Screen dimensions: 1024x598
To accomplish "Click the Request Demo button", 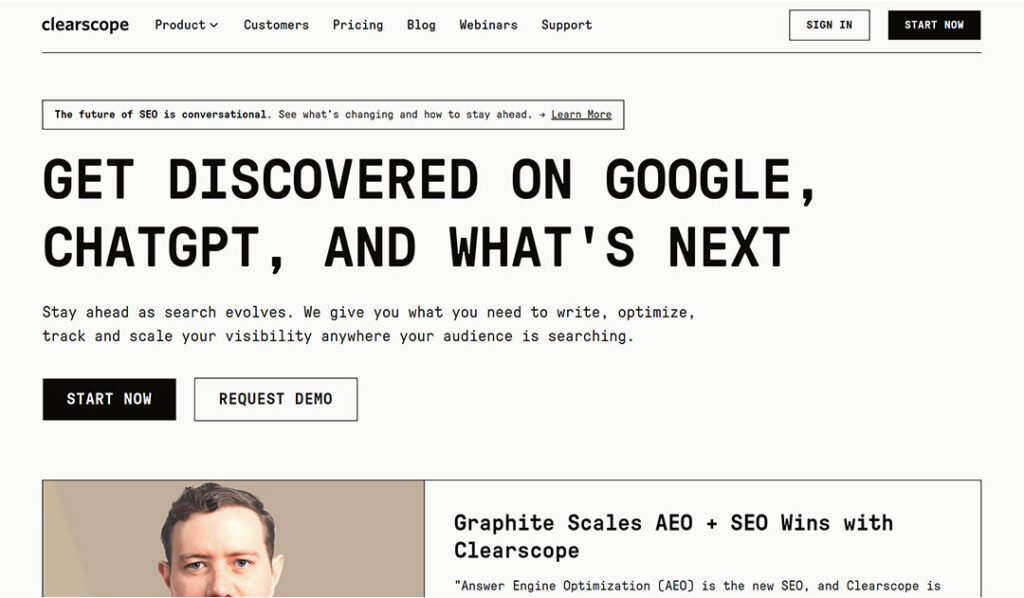I will [x=275, y=399].
